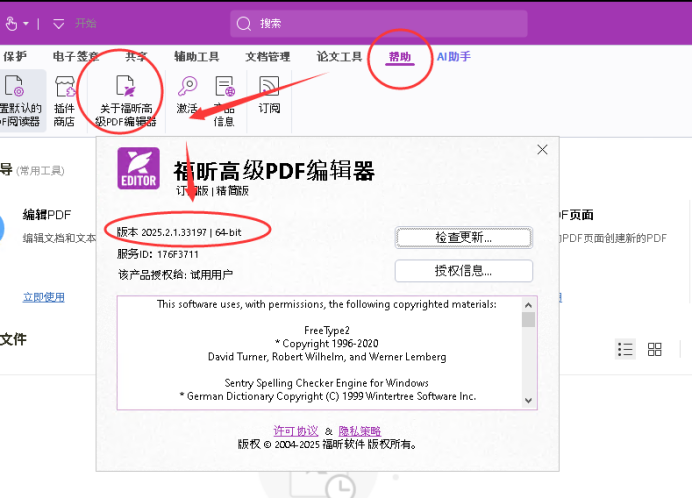Open 产品信息 from the ribbon

[x=224, y=87]
